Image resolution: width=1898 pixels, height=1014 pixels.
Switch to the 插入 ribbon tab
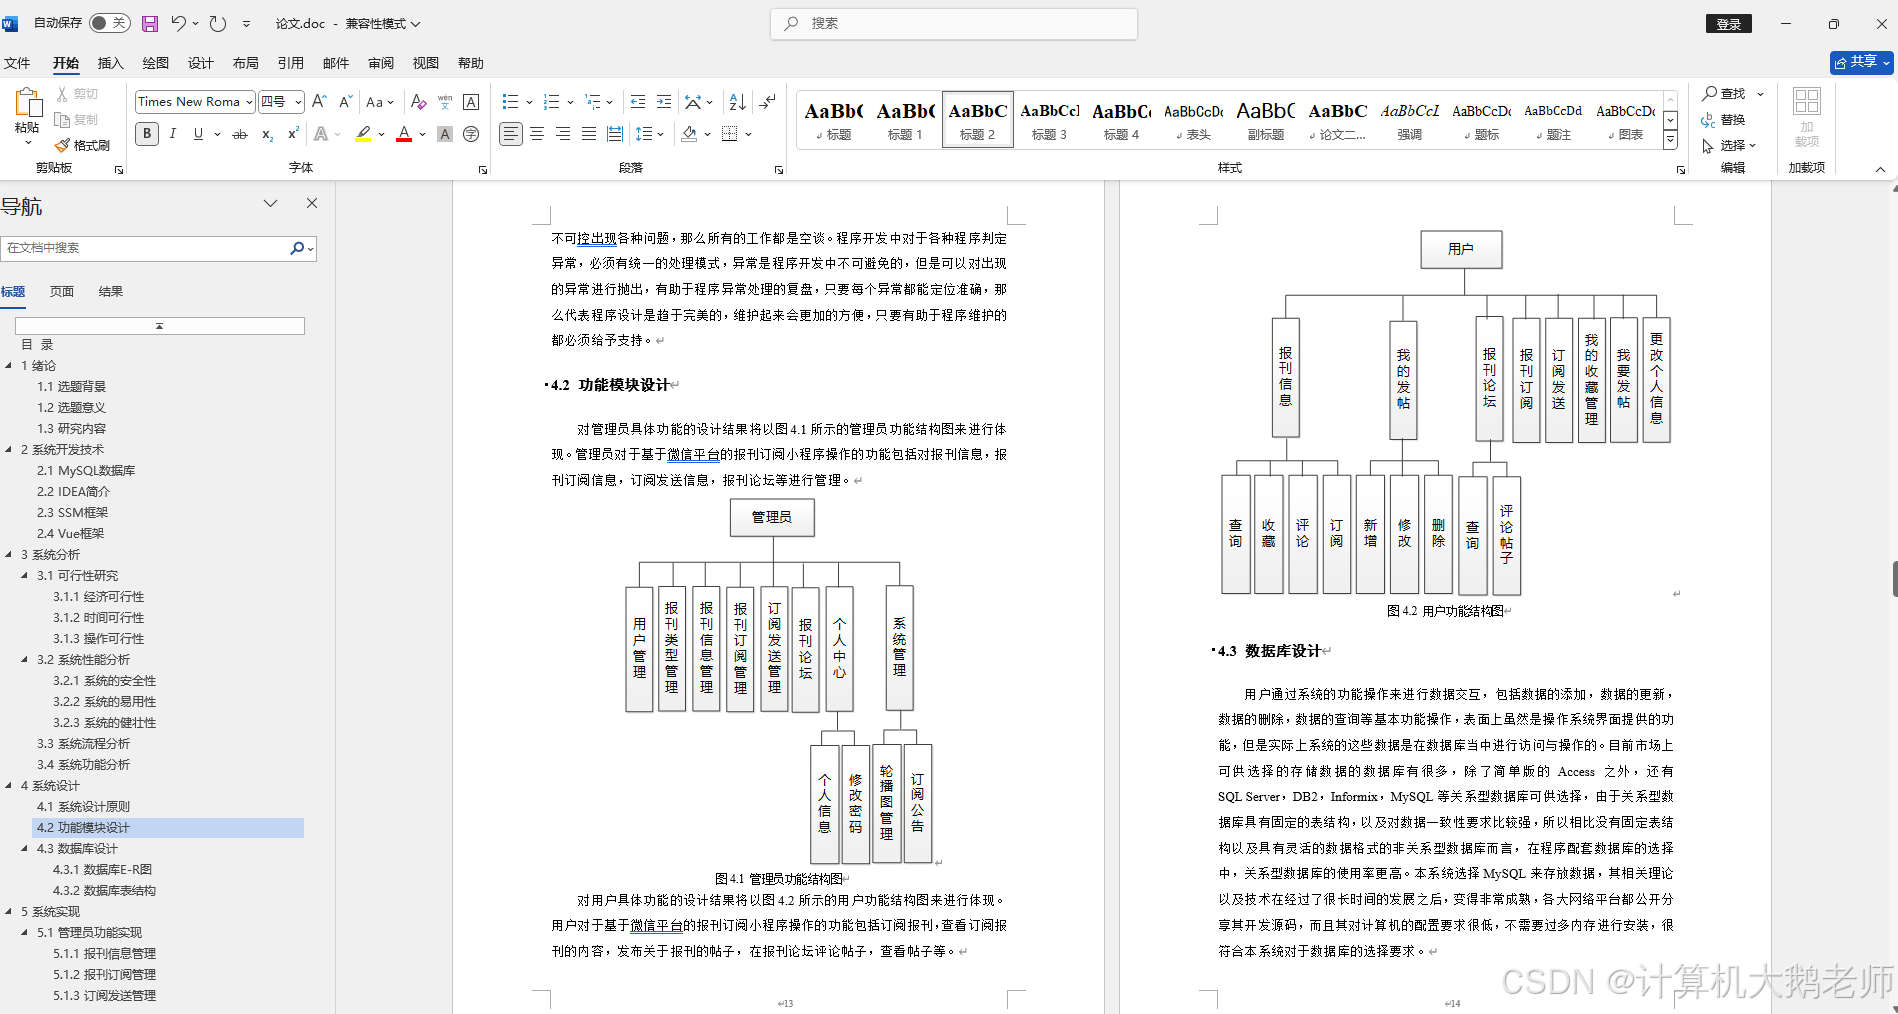(x=110, y=63)
